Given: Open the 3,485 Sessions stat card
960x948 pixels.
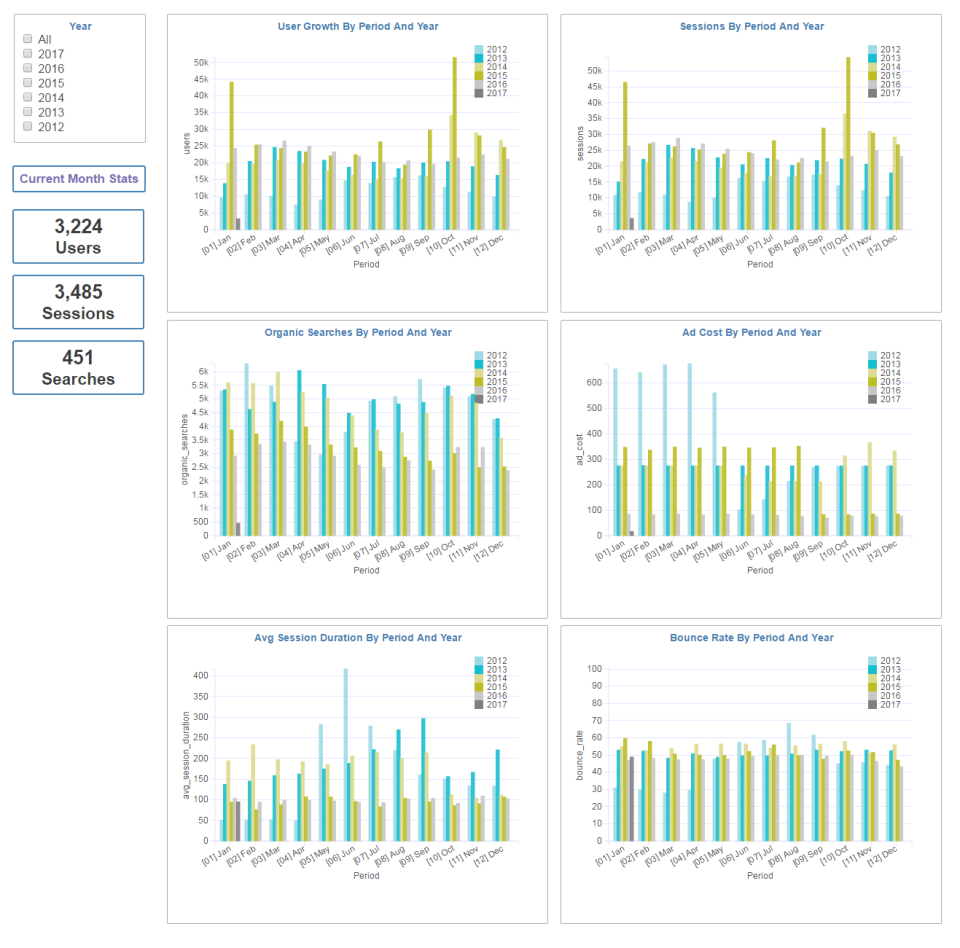Looking at the screenshot, I should coord(78,302).
